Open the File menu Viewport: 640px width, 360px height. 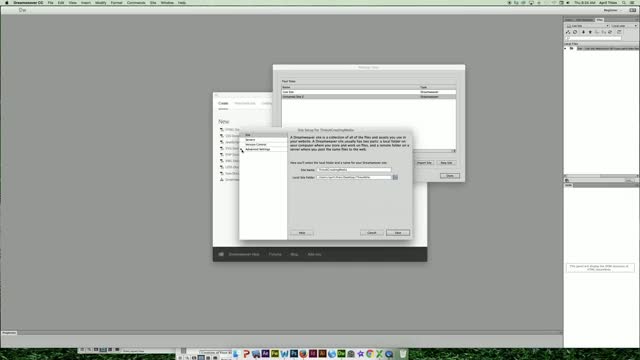[x=51, y=2]
